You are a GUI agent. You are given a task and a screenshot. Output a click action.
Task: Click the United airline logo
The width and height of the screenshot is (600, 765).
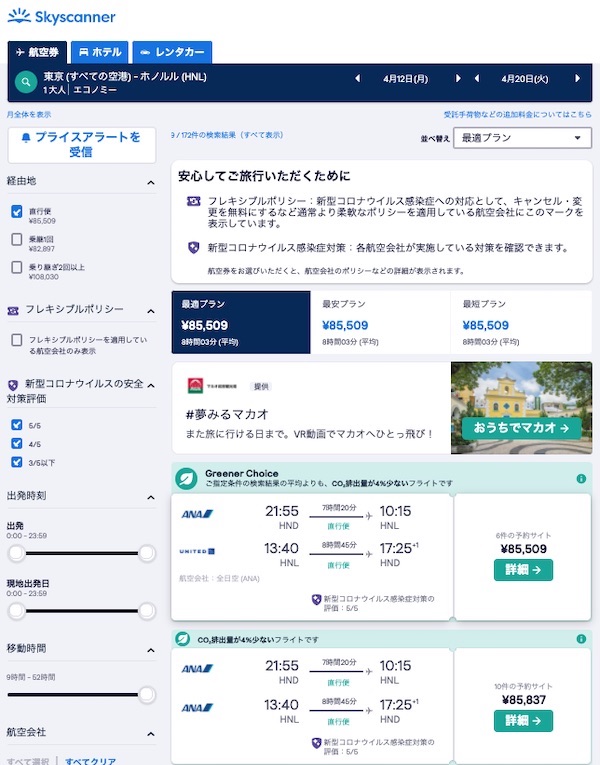coord(197,551)
